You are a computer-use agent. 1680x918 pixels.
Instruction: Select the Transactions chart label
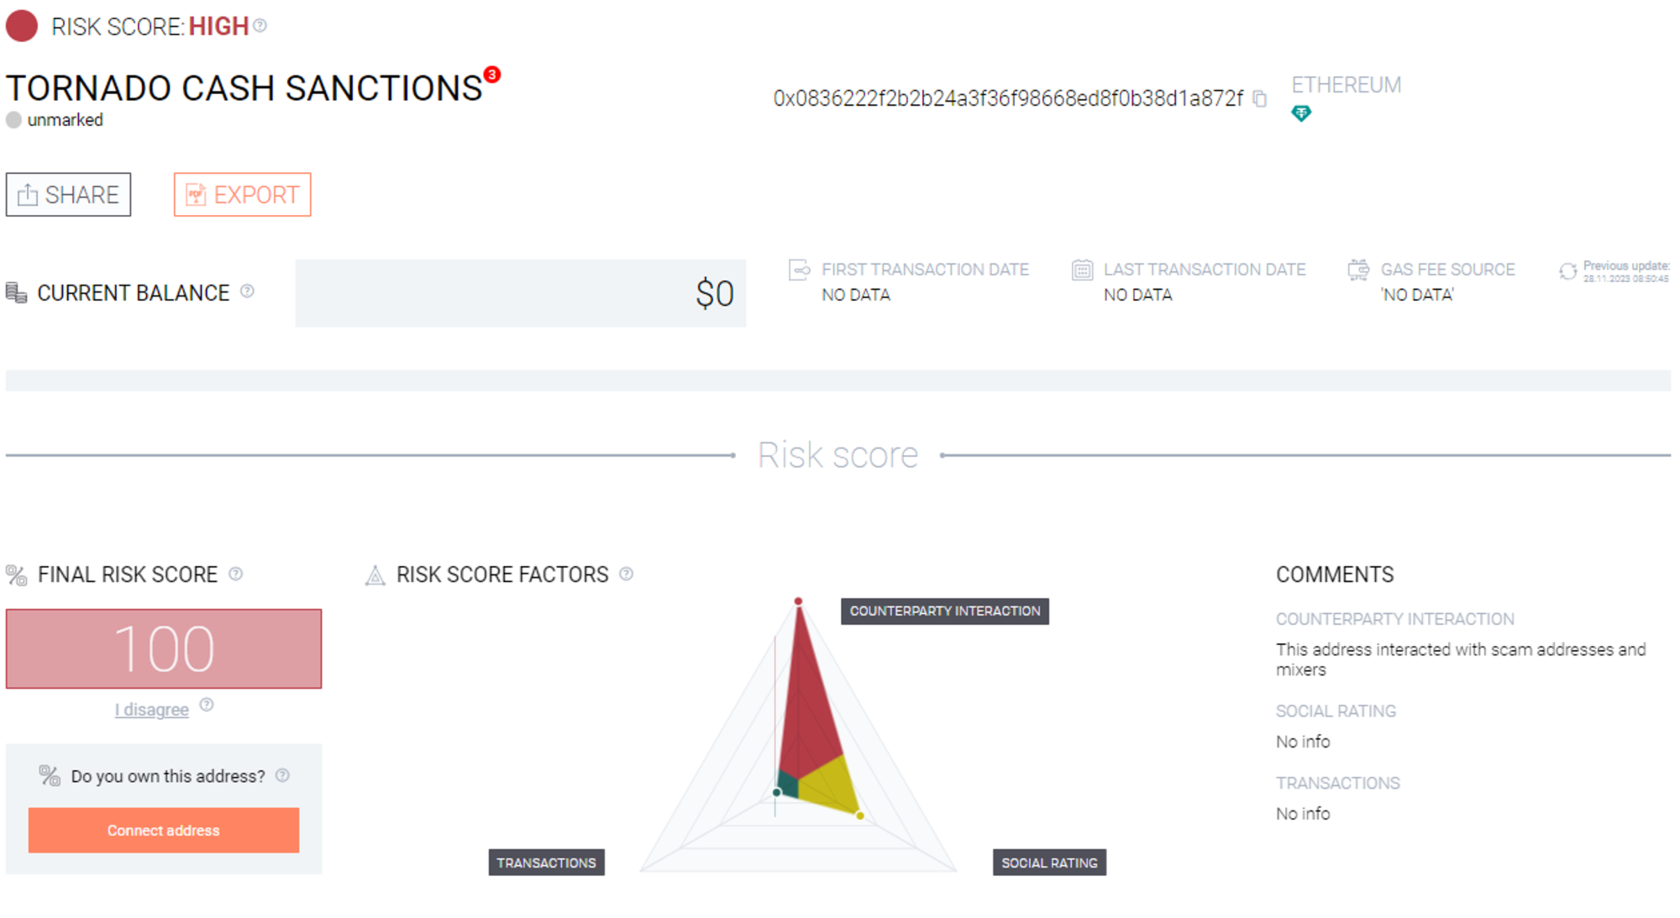tap(546, 863)
